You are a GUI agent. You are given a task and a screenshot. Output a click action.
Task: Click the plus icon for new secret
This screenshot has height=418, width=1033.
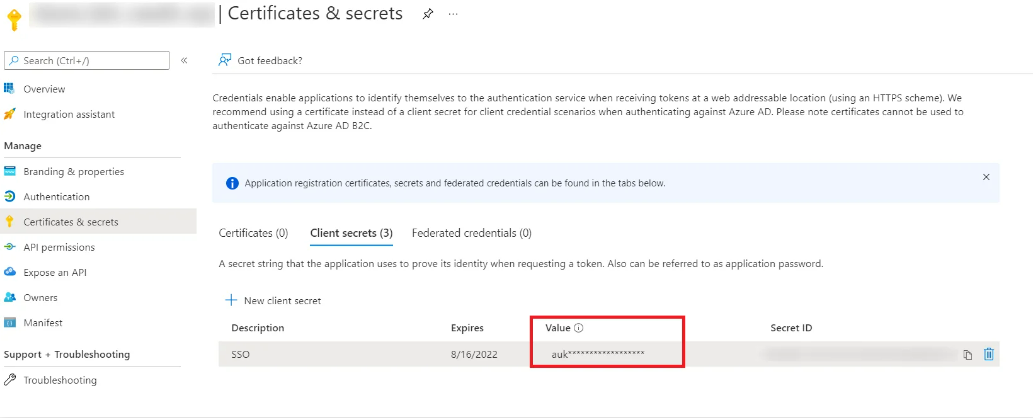(x=231, y=300)
